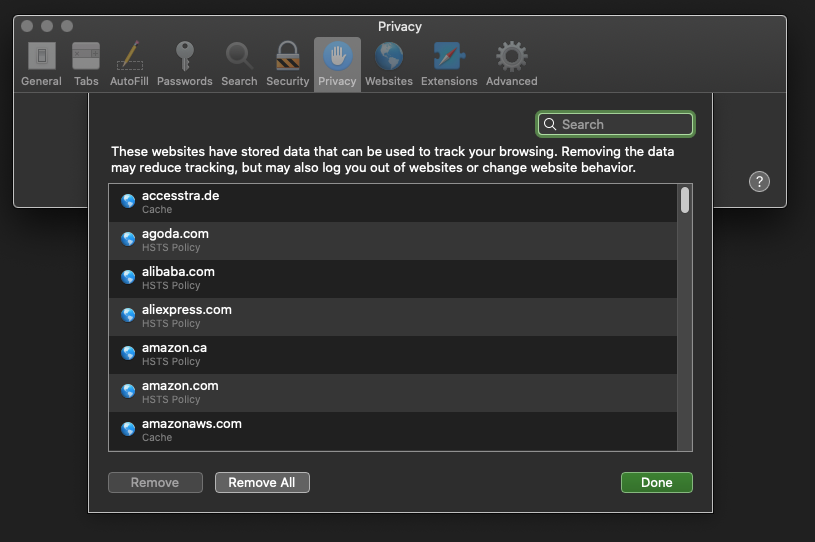
Task: Open the Advanced preferences pane
Action: (x=511, y=64)
